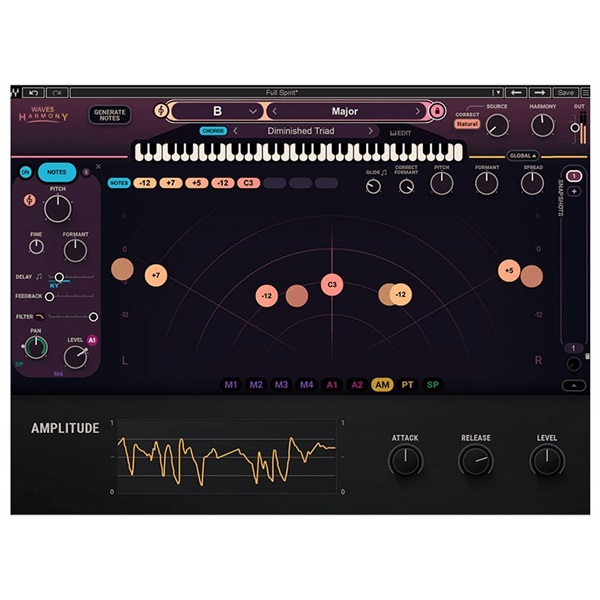Viewport: 600px width, 600px height.
Task: Load the previous preset with left arrow
Action: tap(516, 93)
